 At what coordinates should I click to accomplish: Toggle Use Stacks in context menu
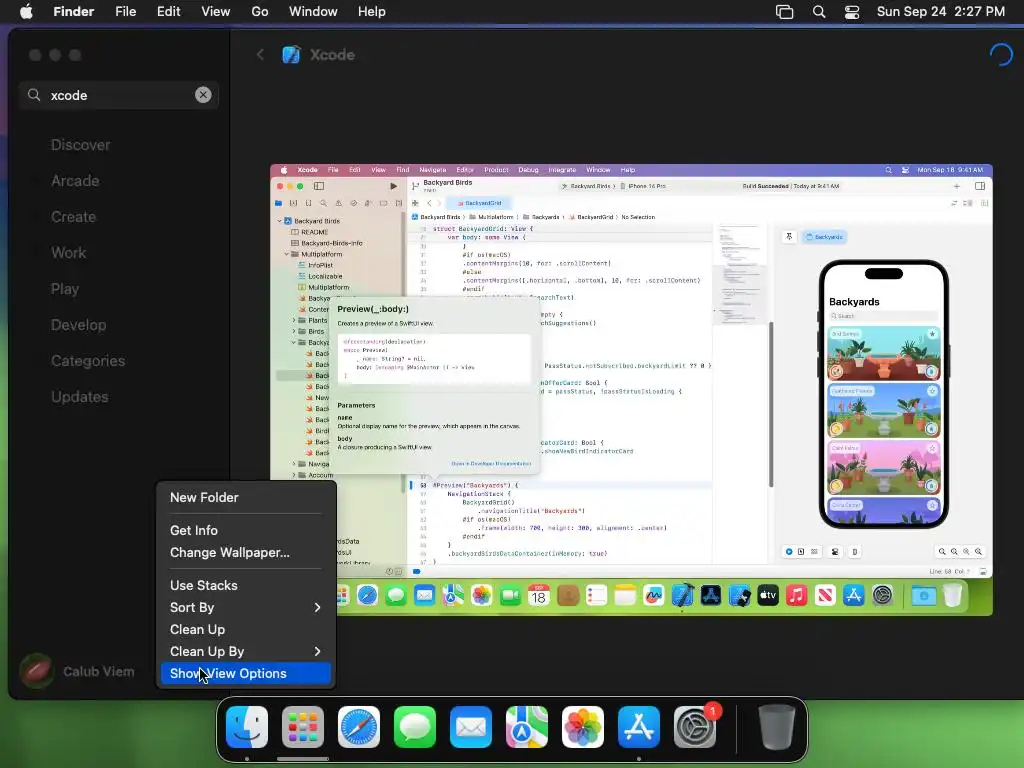pos(246,585)
